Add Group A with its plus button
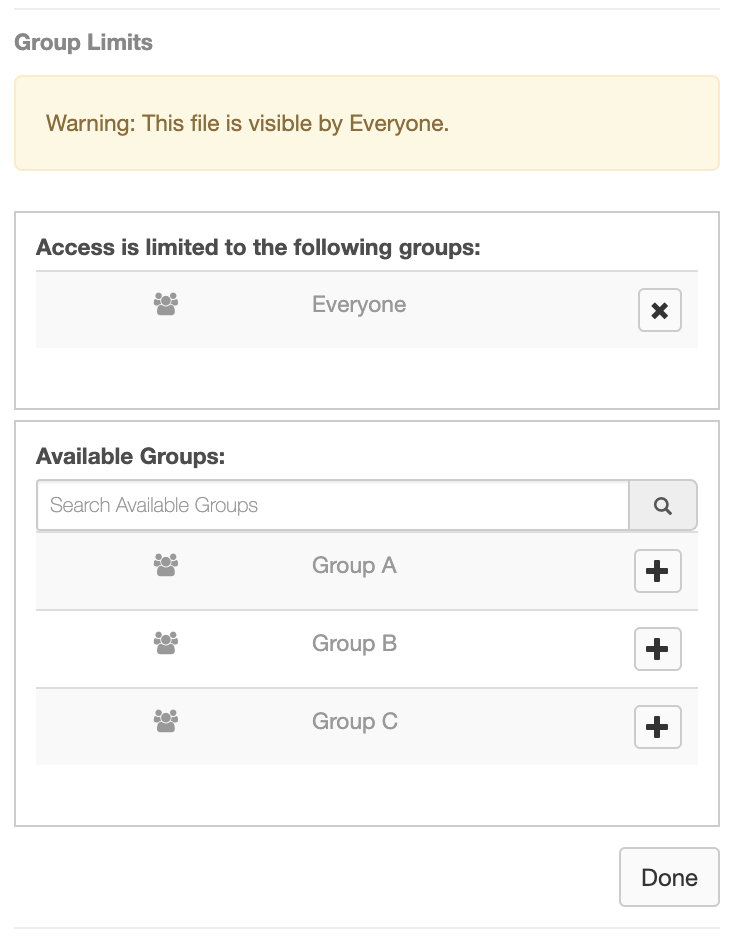Image resolution: width=736 pixels, height=940 pixels. [657, 571]
